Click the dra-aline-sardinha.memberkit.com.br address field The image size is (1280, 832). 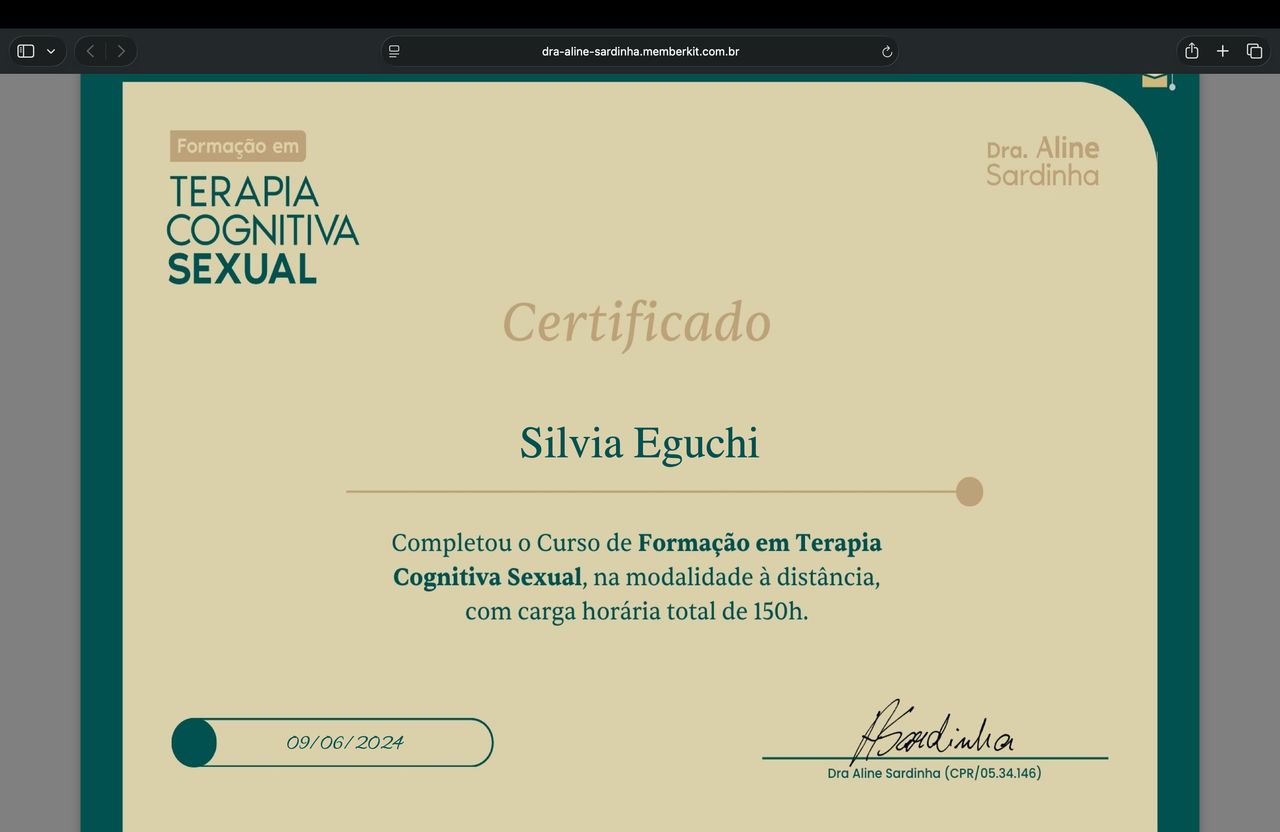640,51
